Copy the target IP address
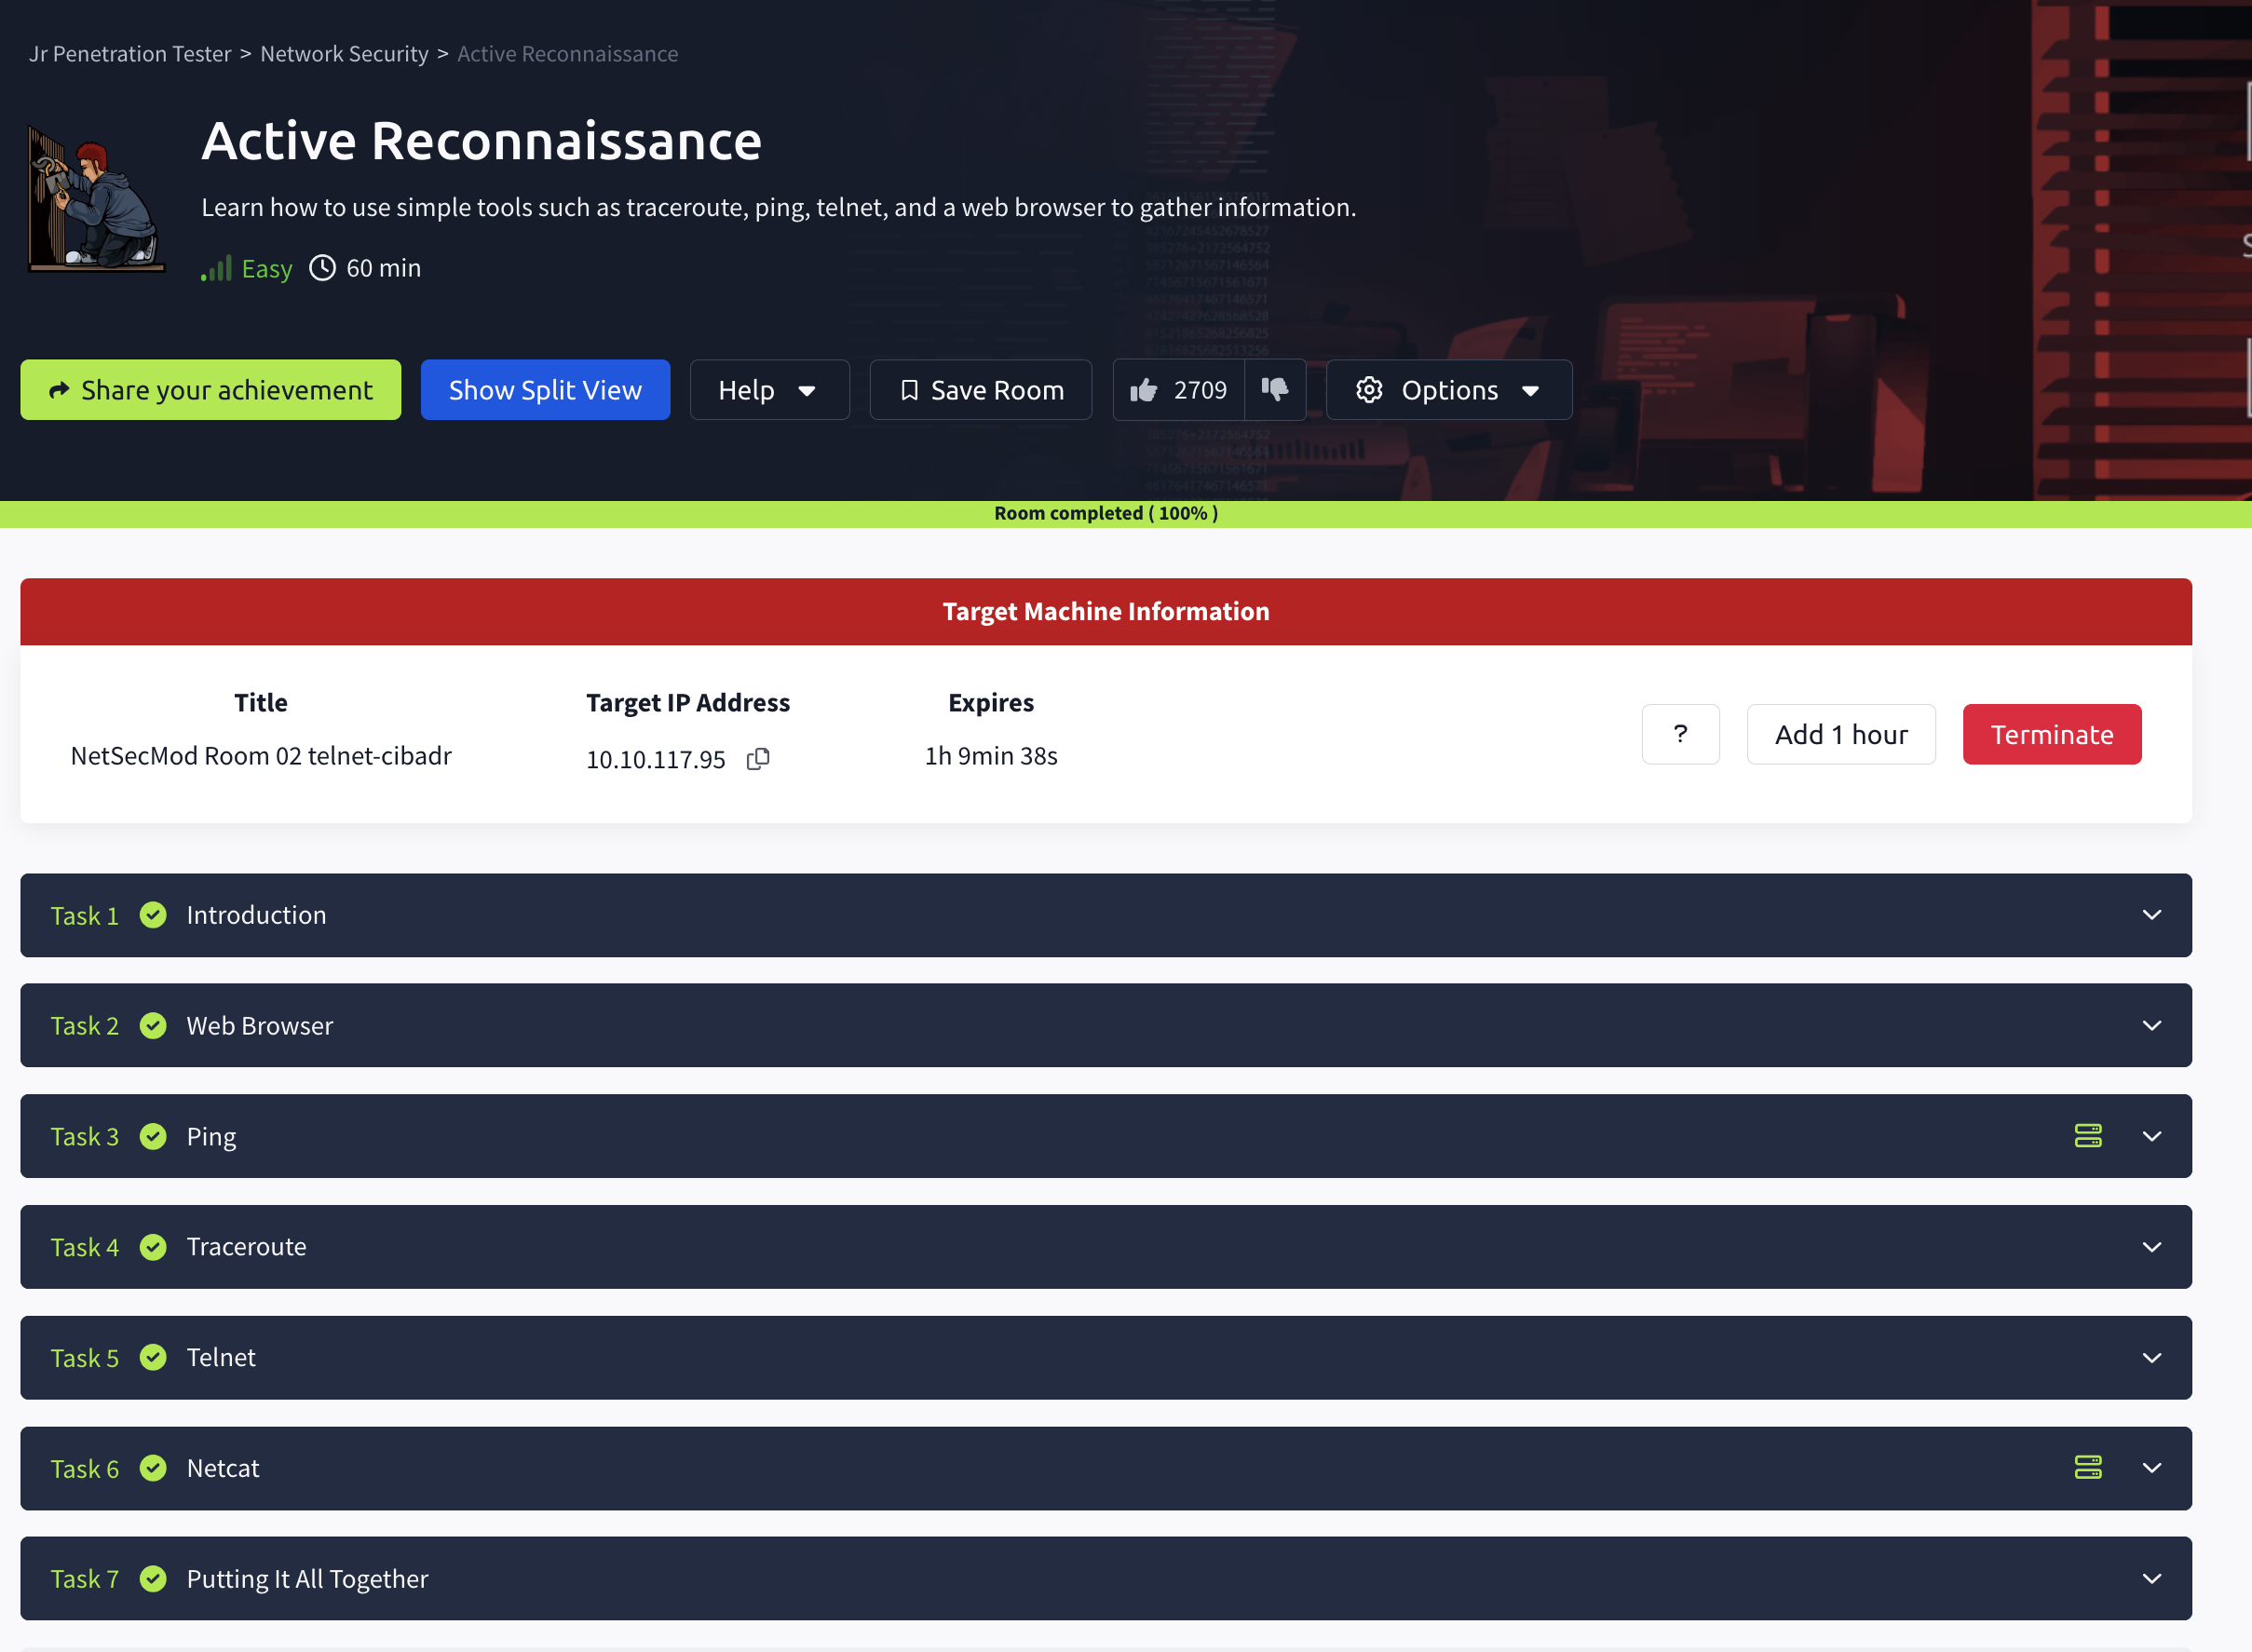This screenshot has width=2252, height=1652. click(758, 758)
